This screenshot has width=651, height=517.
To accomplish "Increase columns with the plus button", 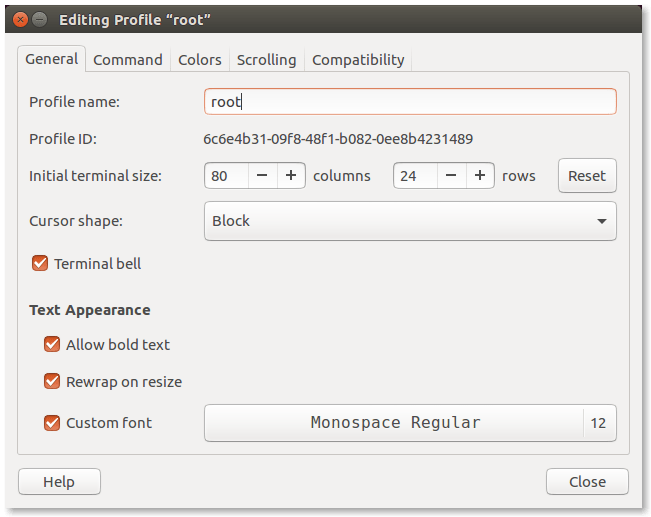I will tap(291, 176).
